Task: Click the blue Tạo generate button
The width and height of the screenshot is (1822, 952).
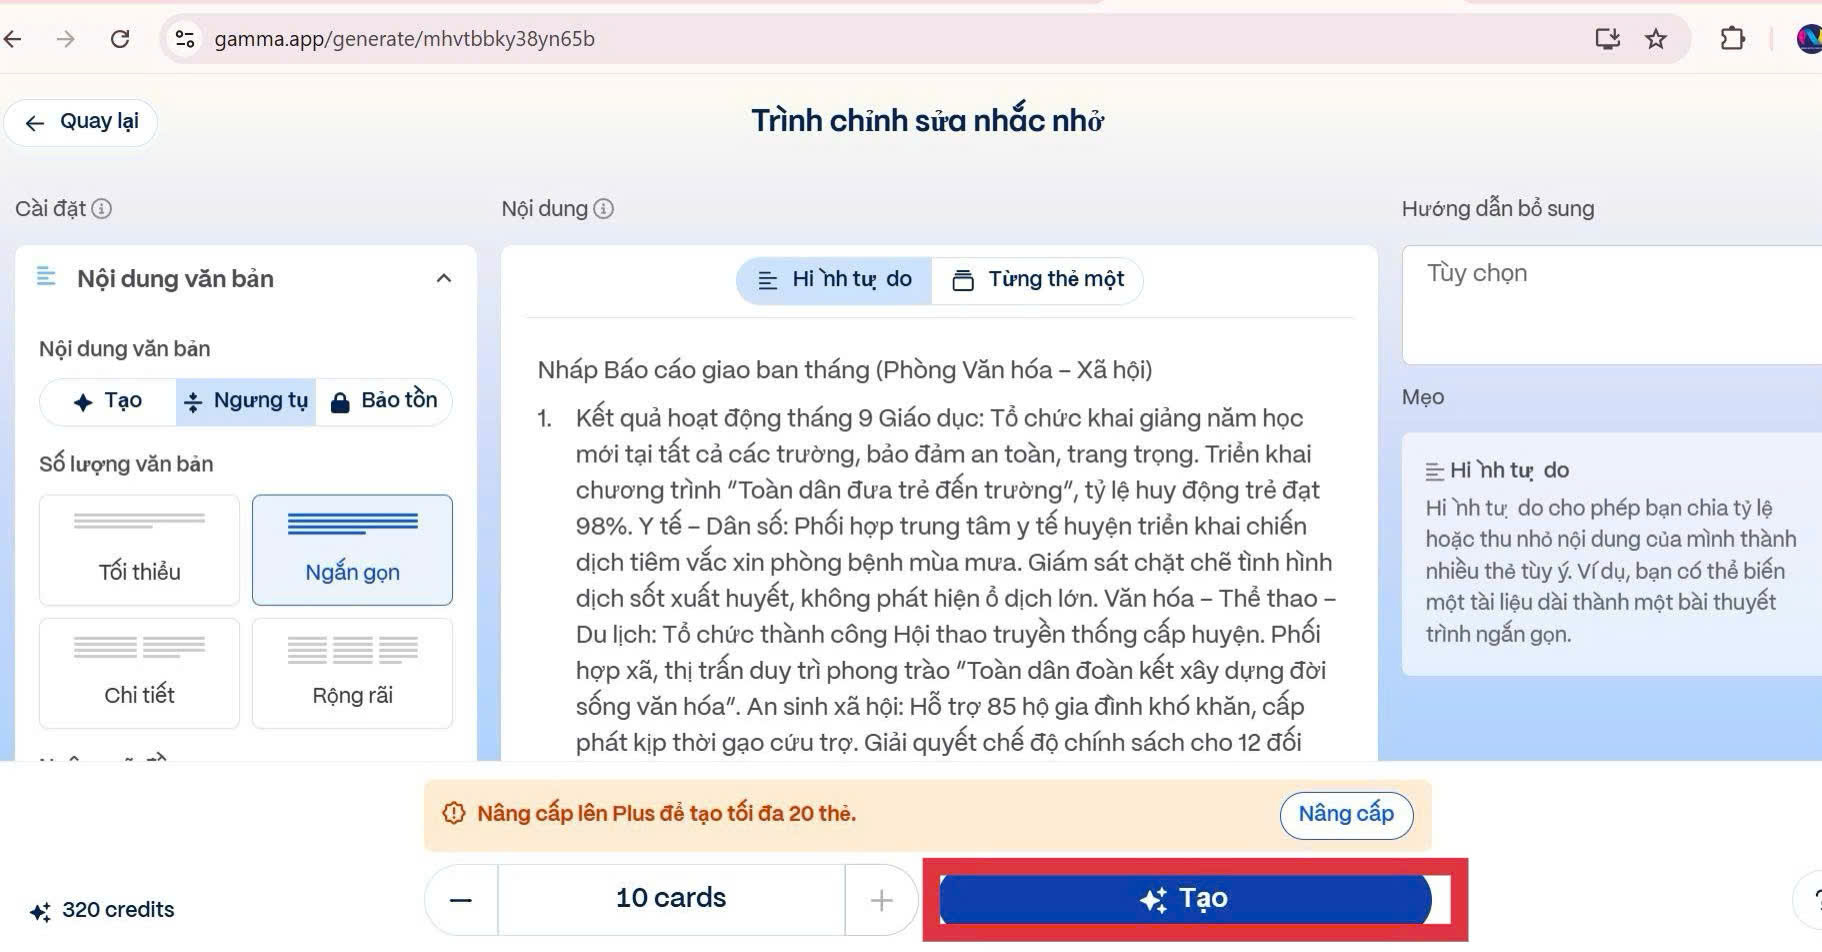Action: [x=1185, y=900]
